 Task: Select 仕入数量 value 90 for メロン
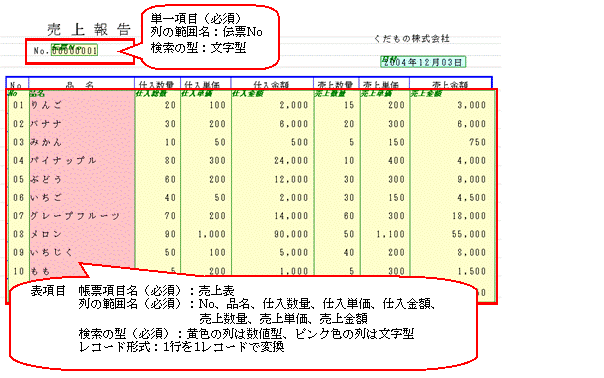coord(170,234)
